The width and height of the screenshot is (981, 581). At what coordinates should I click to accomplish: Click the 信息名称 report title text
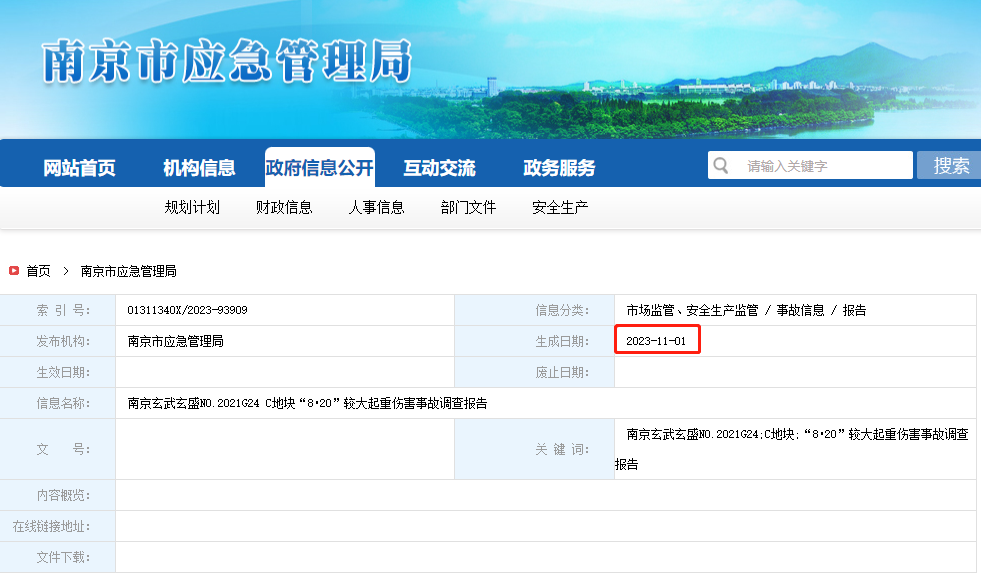point(307,403)
